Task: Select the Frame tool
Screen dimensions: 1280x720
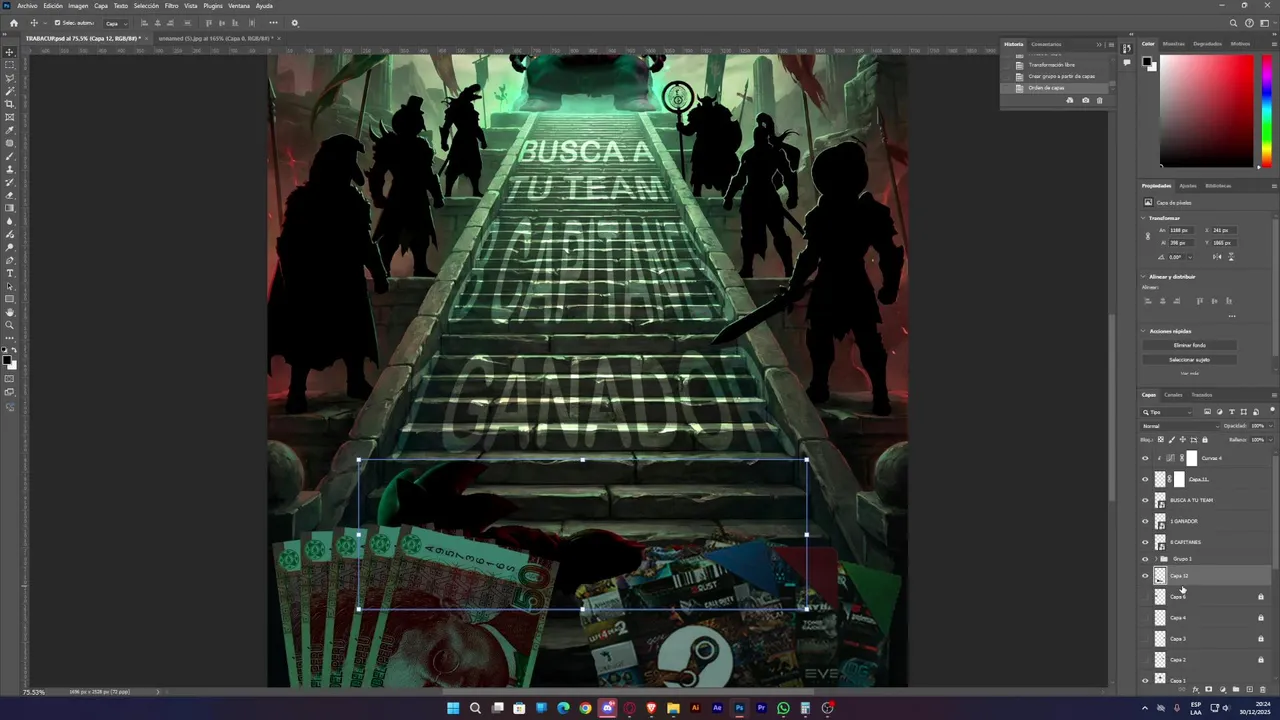Action: click(x=10, y=117)
